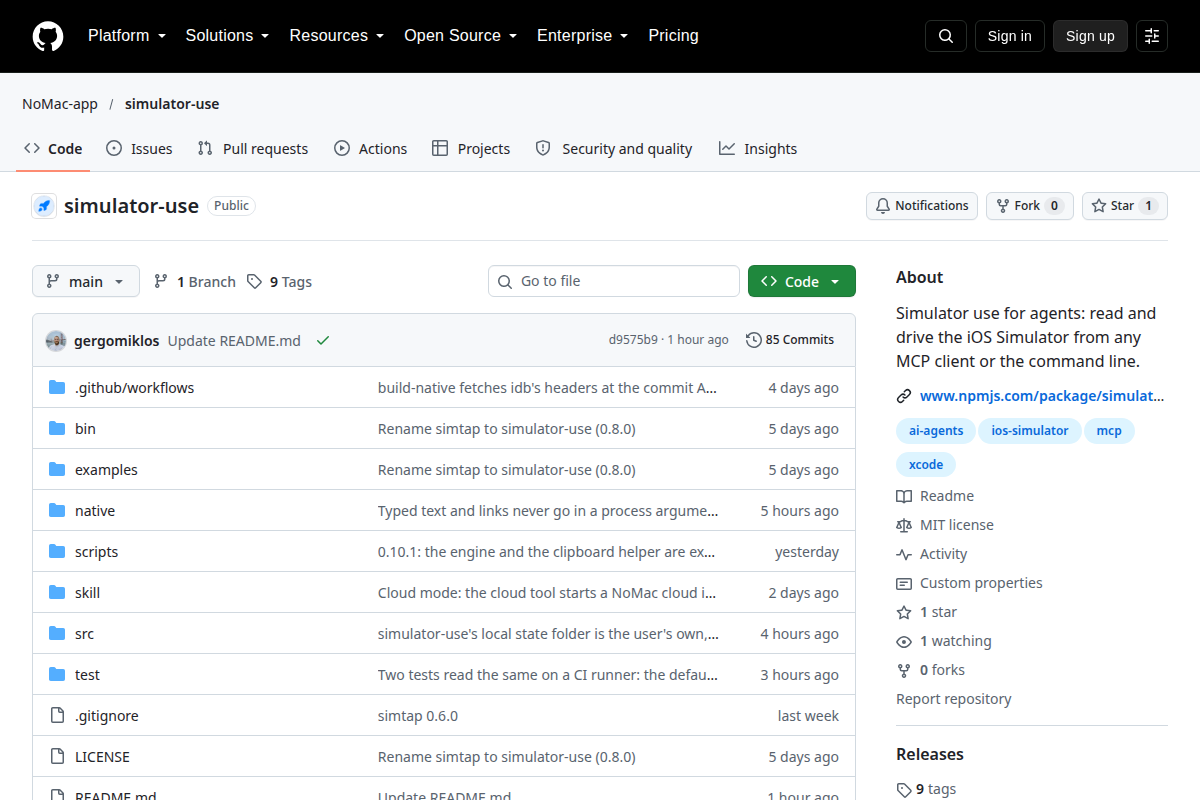Click the Sign up button
The width and height of the screenshot is (1200, 800).
tap(1090, 36)
